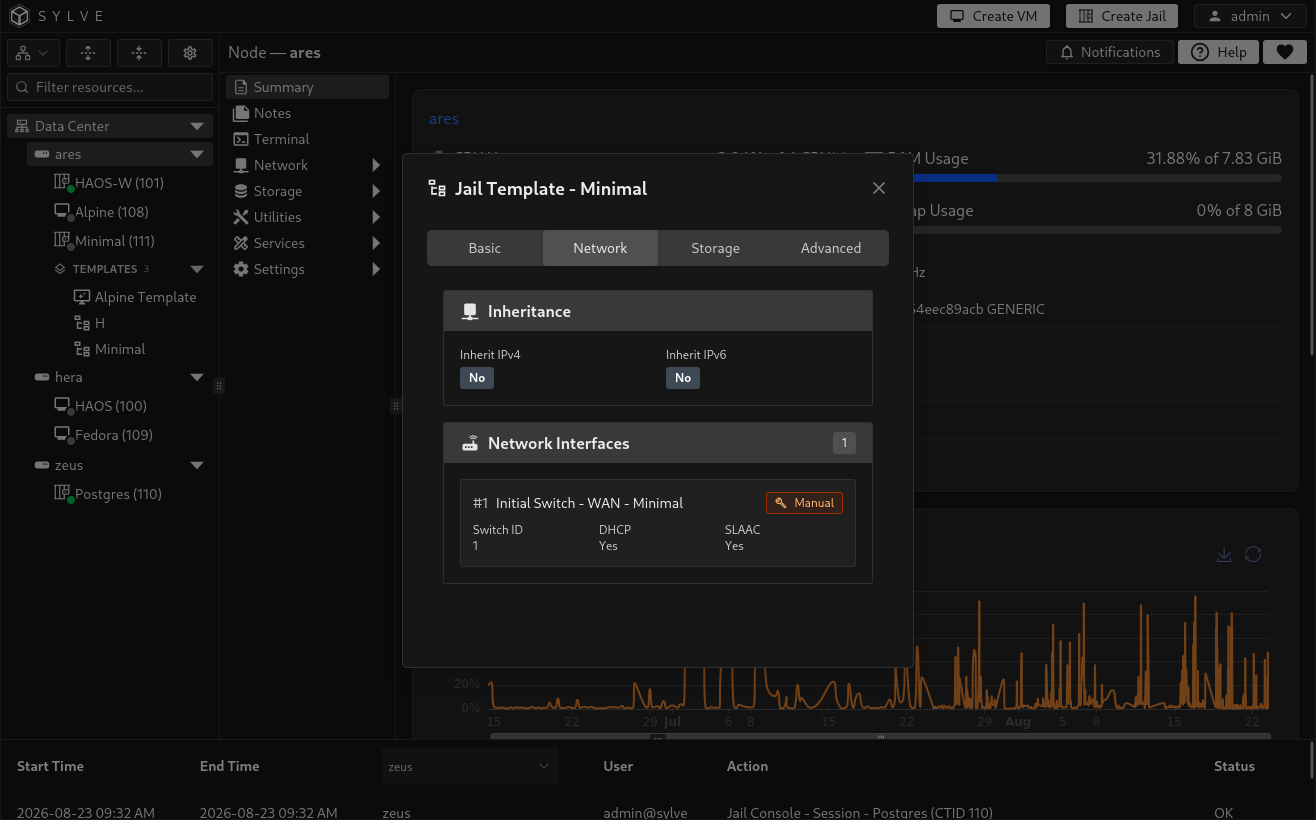Click the Inherit IPv6 No badge
1316x820 pixels.
pyautogui.click(x=683, y=378)
